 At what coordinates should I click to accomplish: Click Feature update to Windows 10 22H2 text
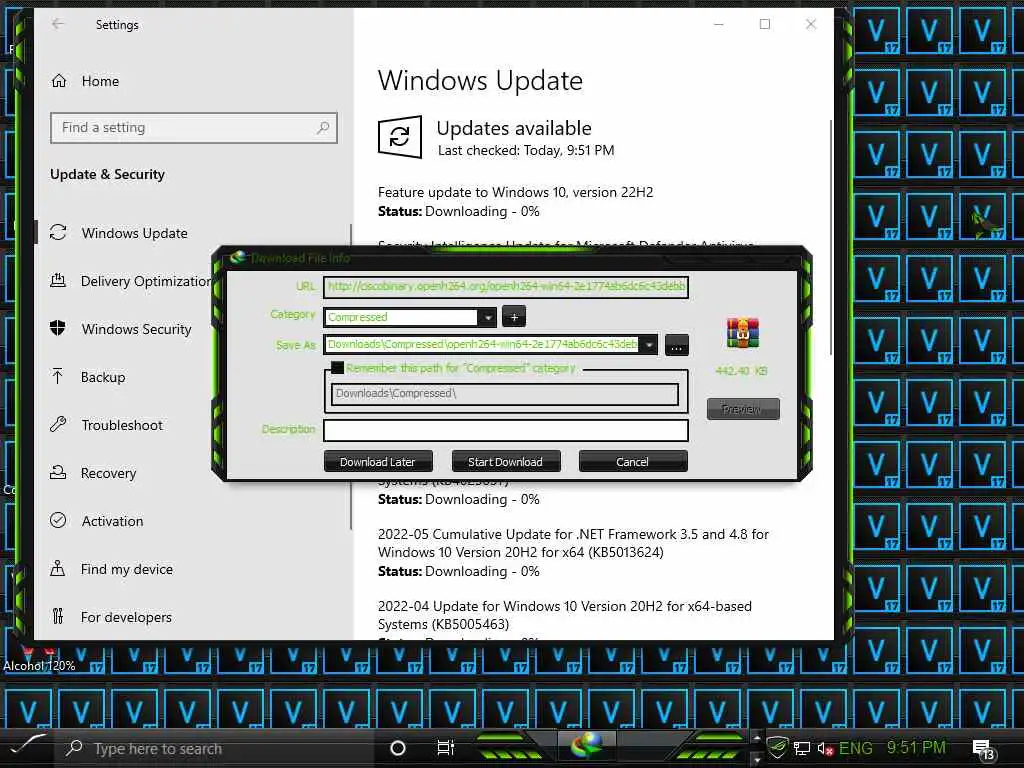(515, 192)
